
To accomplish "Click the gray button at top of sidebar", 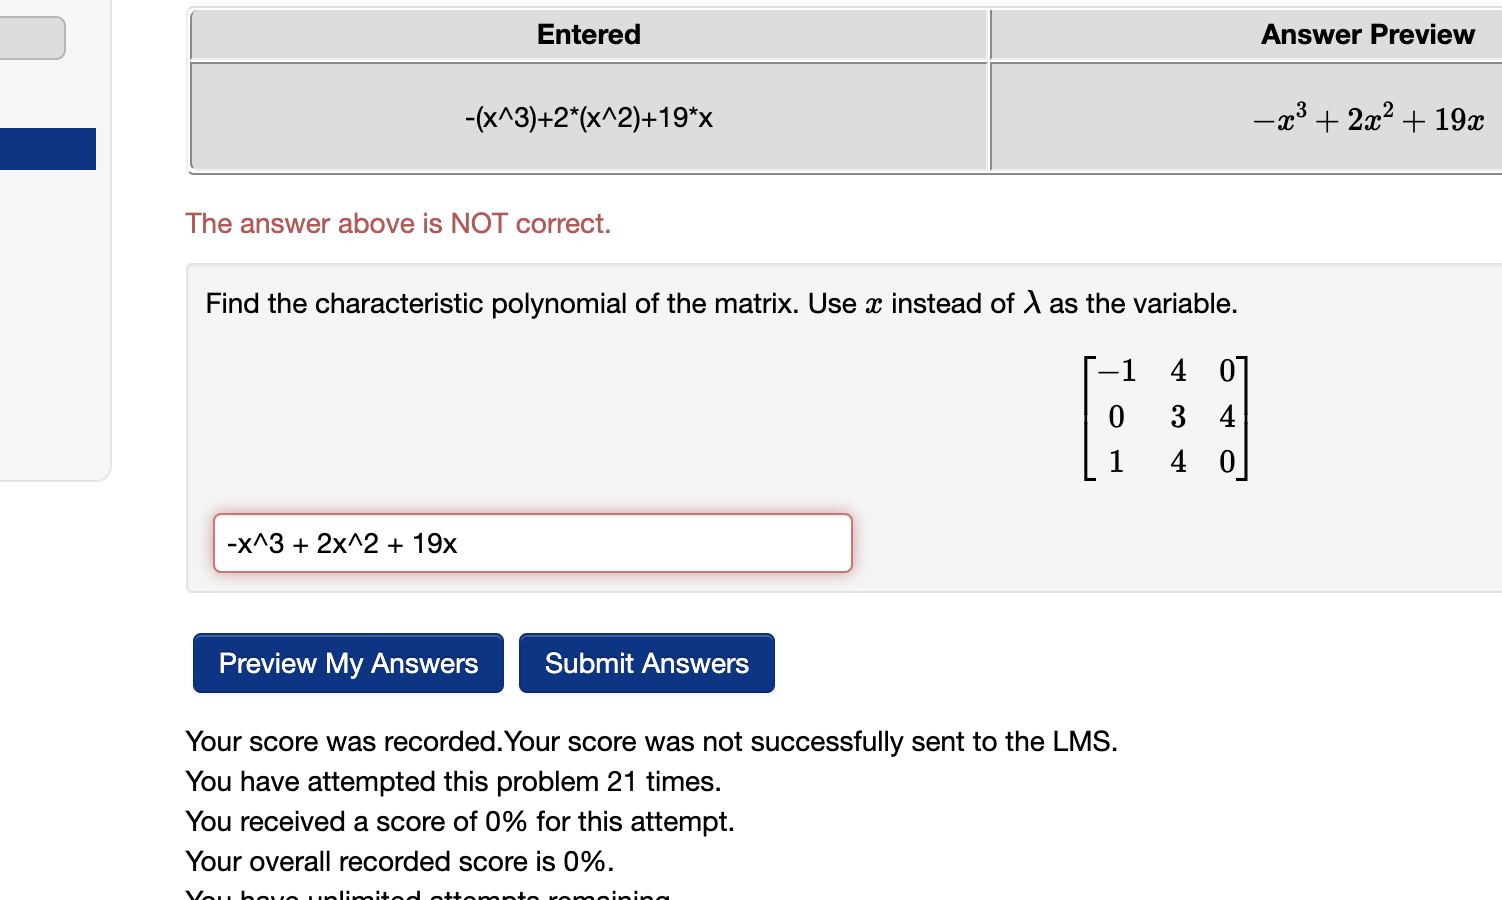I will tap(30, 37).
